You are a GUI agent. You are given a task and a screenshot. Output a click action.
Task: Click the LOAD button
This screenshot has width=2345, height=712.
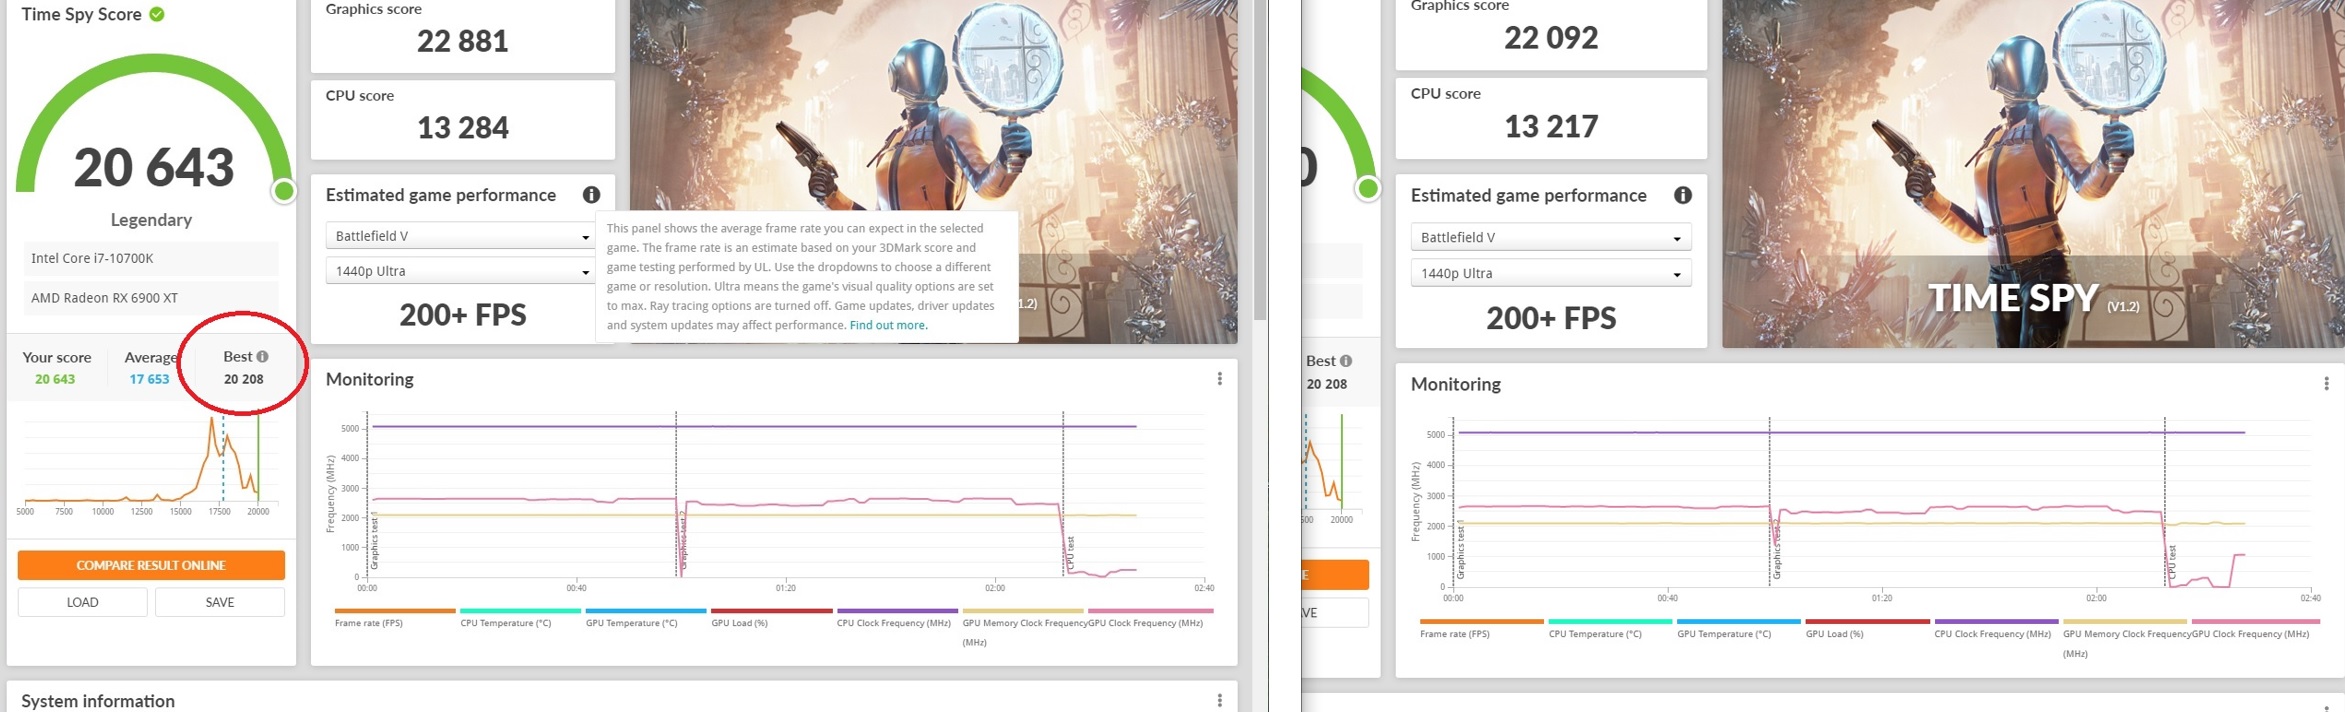tap(82, 602)
